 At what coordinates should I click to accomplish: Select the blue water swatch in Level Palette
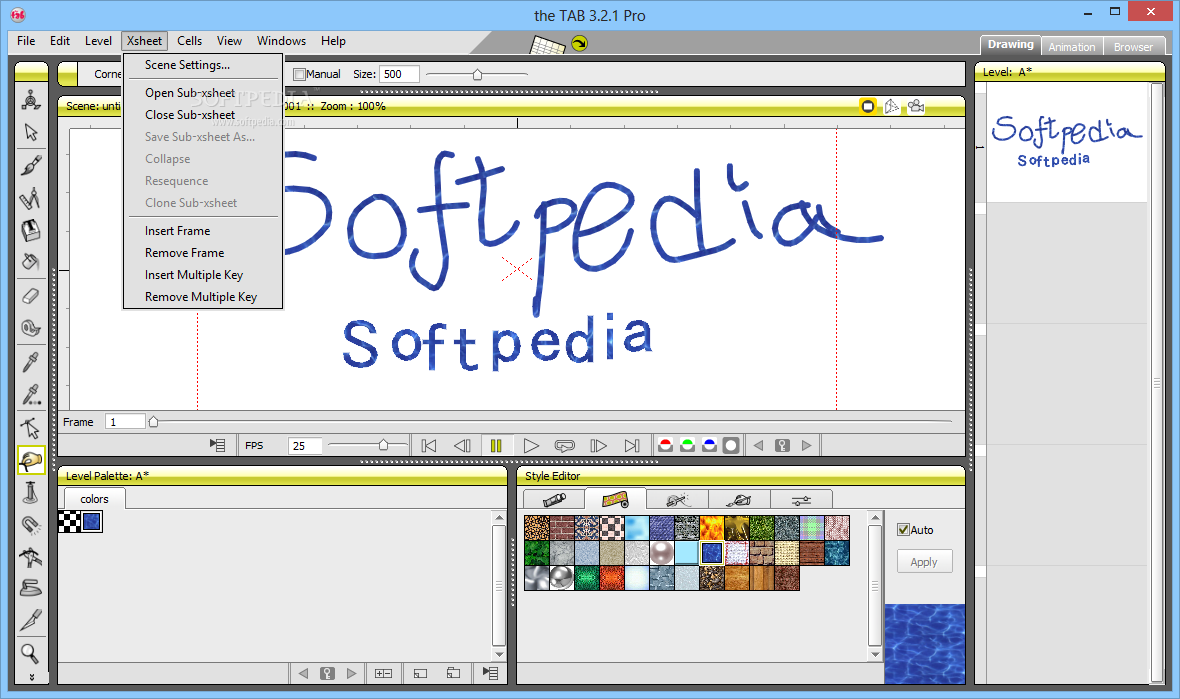91,521
